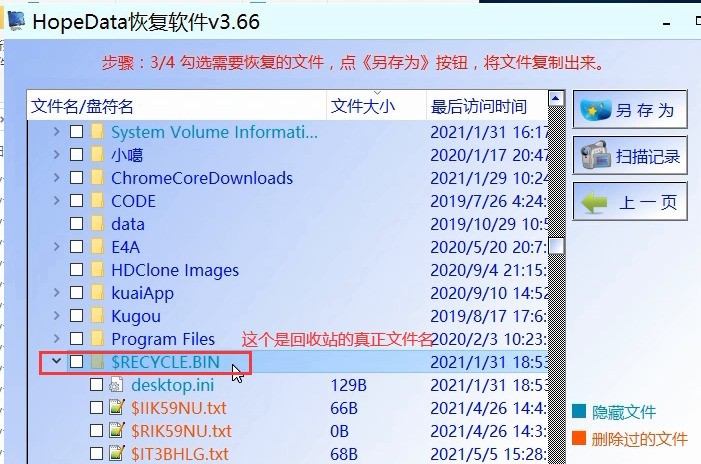Click the $RECYCLE.BIN folder icon
Viewport: 701px width, 464px height.
pos(97,362)
